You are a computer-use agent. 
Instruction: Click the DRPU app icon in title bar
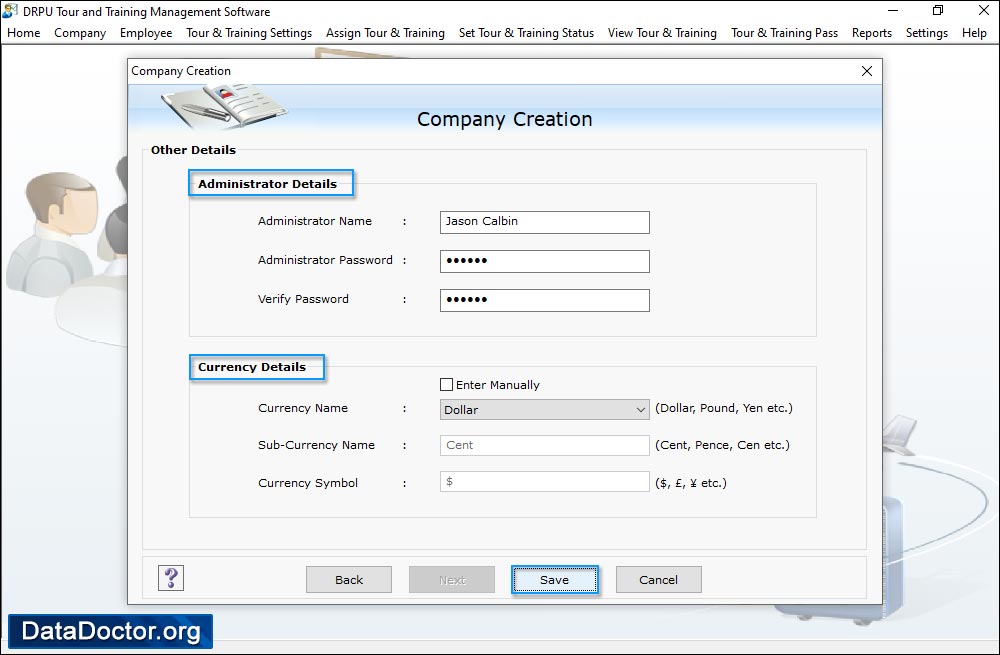pos(10,11)
